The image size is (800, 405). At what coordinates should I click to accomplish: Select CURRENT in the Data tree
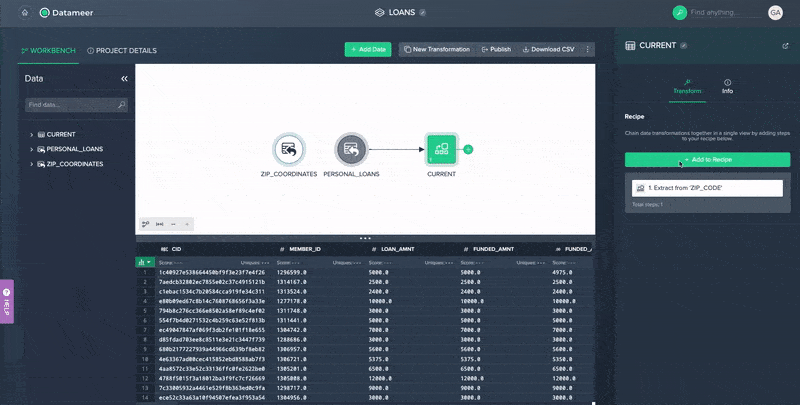coord(61,135)
